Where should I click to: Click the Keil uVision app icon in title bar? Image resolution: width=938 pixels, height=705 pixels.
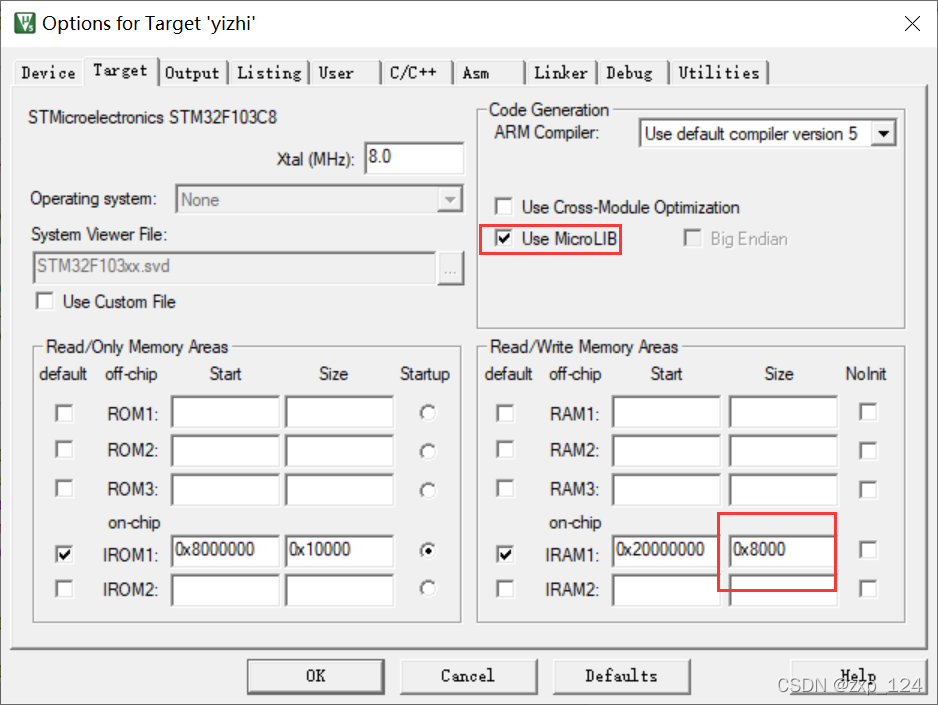coord(25,23)
